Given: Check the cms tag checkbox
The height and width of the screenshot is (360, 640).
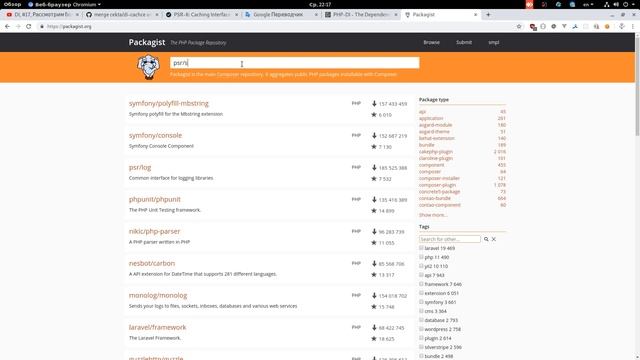Looking at the screenshot, I should [x=421, y=311].
